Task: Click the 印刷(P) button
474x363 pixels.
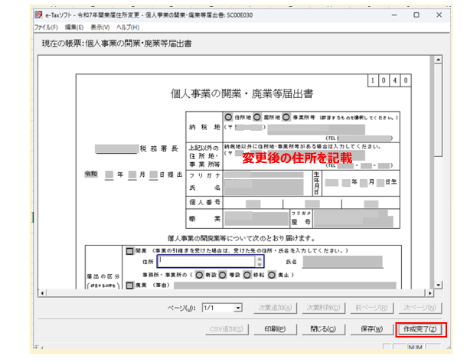Action: (275, 329)
